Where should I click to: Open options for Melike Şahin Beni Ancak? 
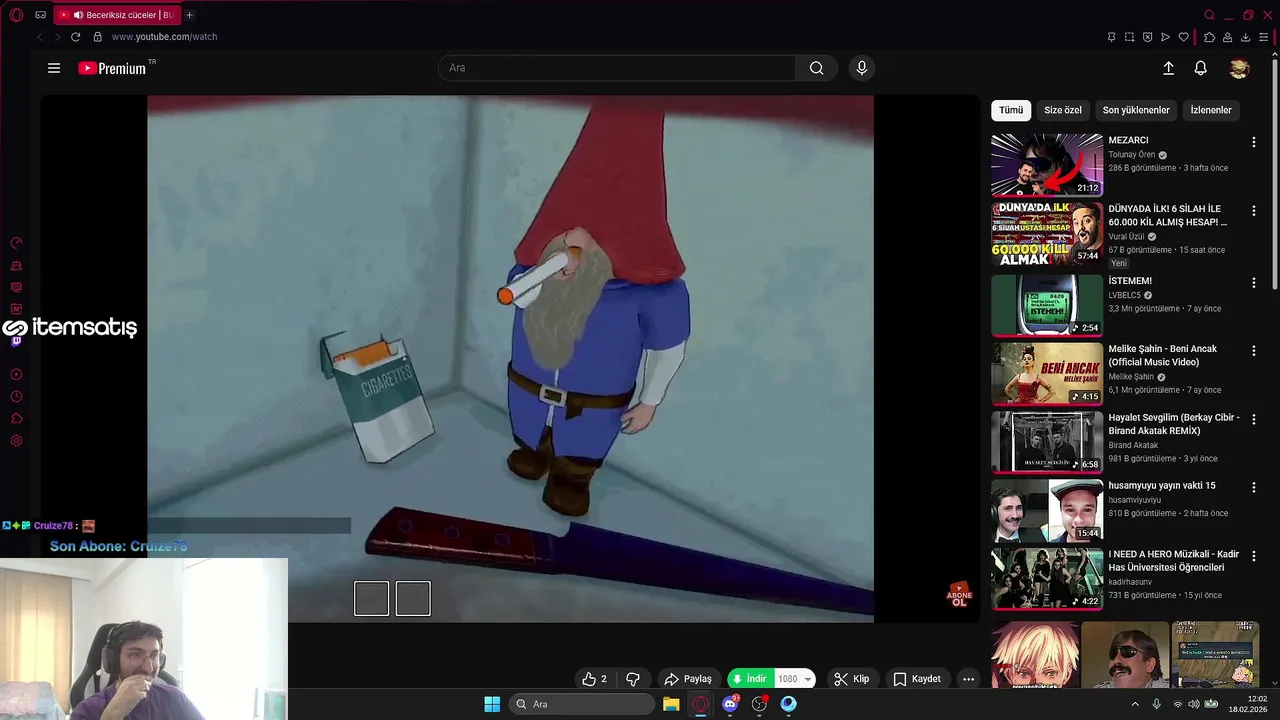1253,351
